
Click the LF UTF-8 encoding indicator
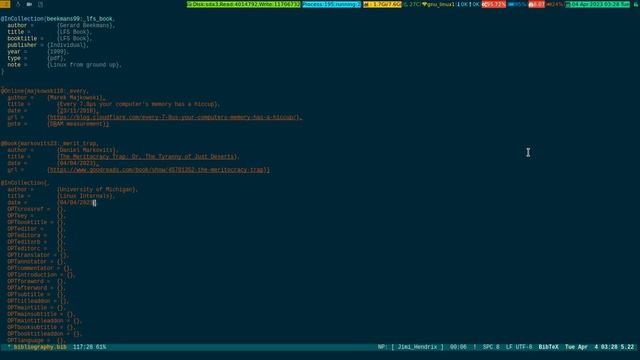coord(519,347)
